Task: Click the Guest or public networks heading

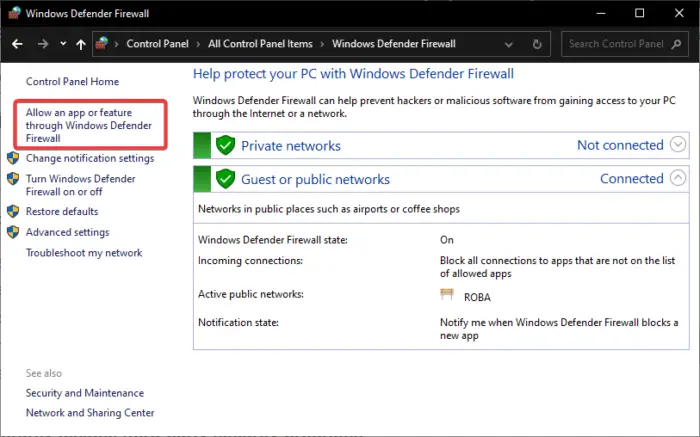Action: coord(315,179)
